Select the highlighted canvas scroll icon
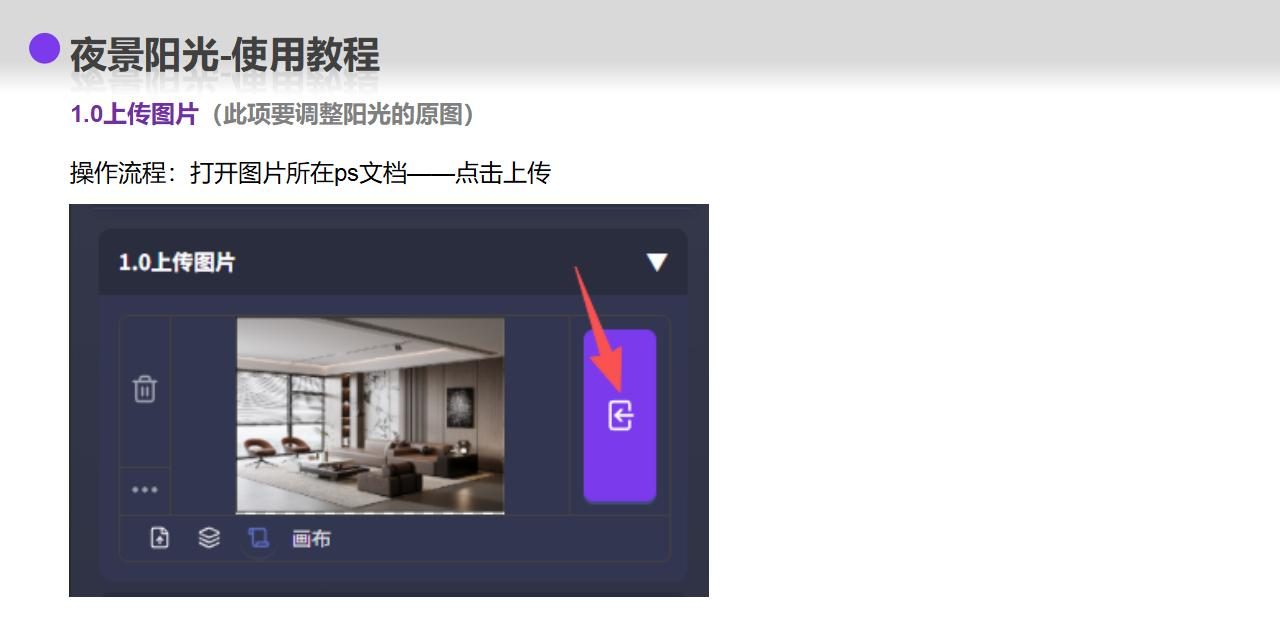Image resolution: width=1280 pixels, height=636 pixels. click(258, 538)
